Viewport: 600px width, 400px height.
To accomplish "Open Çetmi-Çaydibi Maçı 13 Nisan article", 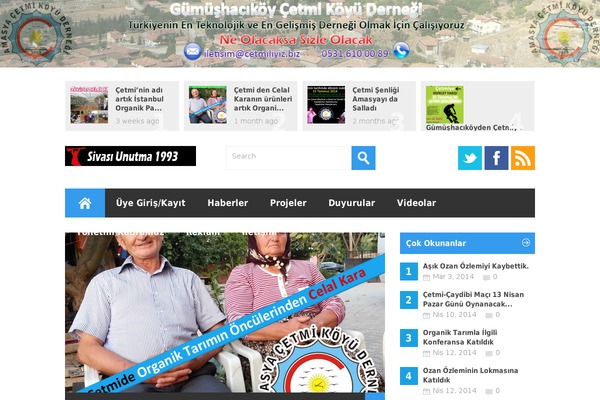I will point(473,299).
